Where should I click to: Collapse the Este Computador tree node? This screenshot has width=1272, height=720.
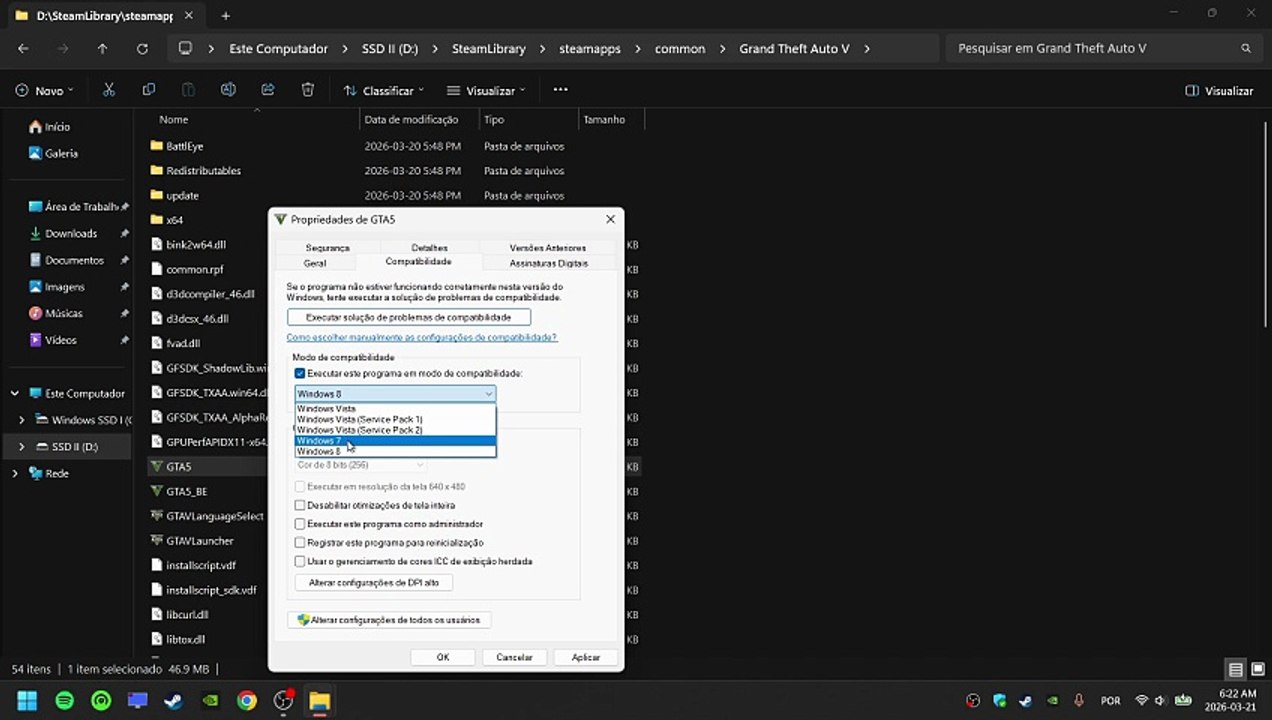pos(14,394)
